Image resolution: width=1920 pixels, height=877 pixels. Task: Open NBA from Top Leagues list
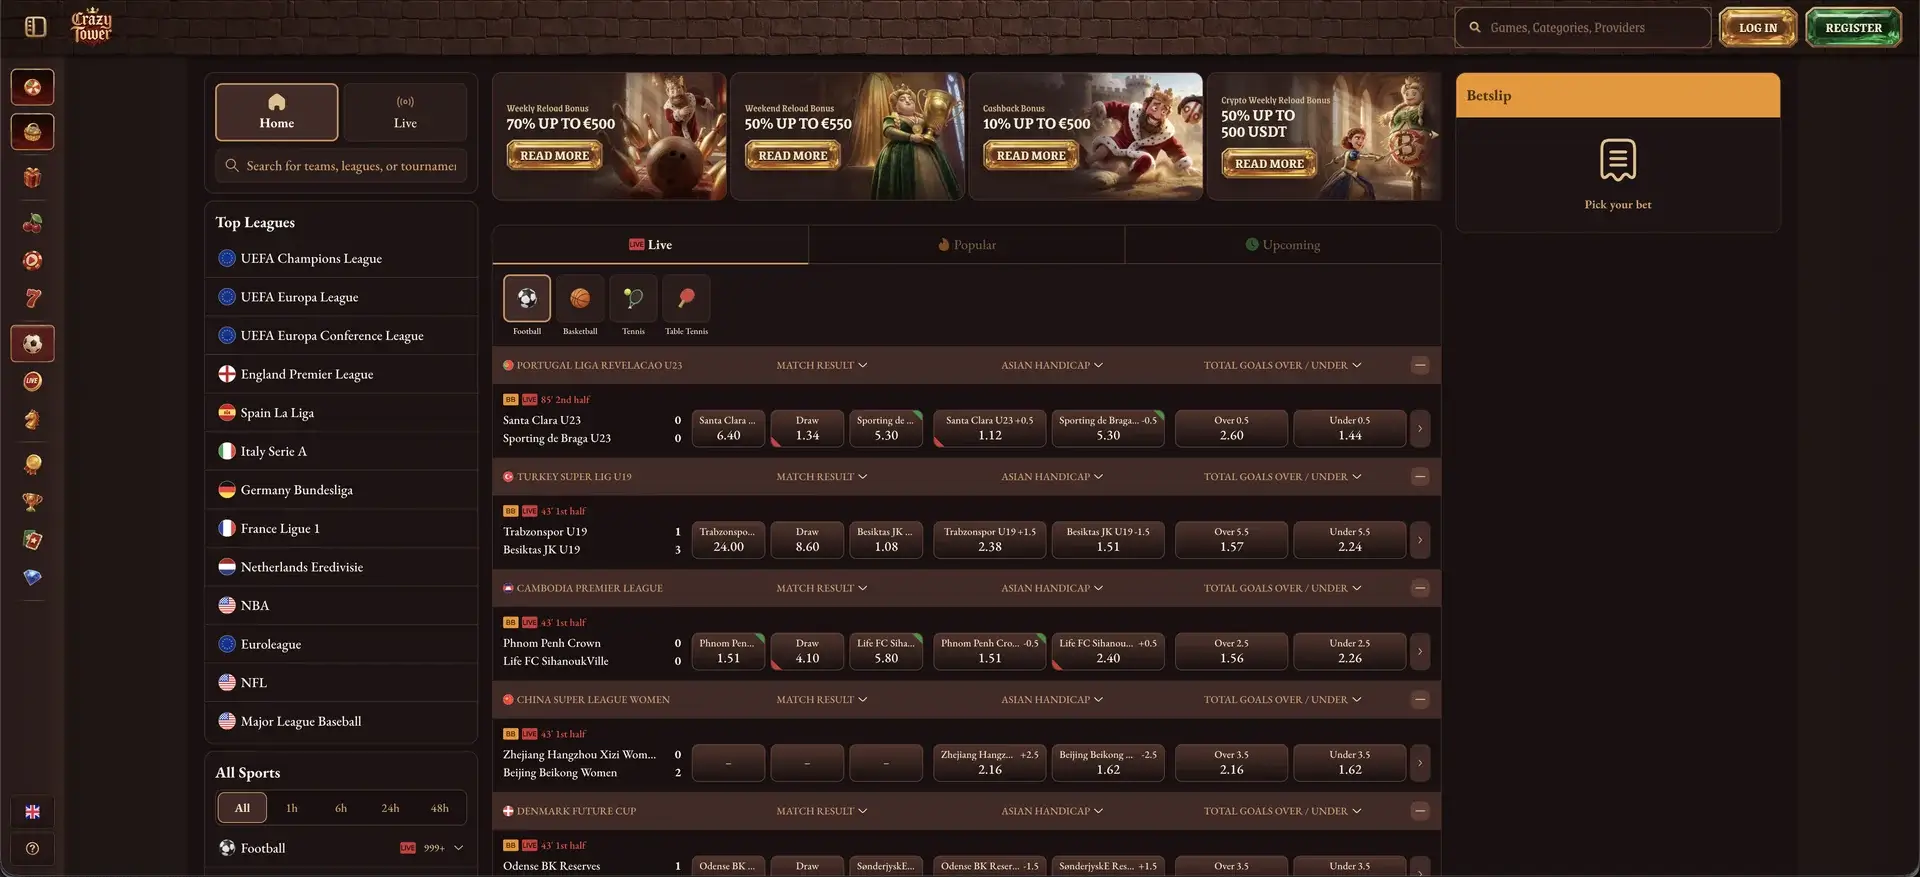click(341, 606)
